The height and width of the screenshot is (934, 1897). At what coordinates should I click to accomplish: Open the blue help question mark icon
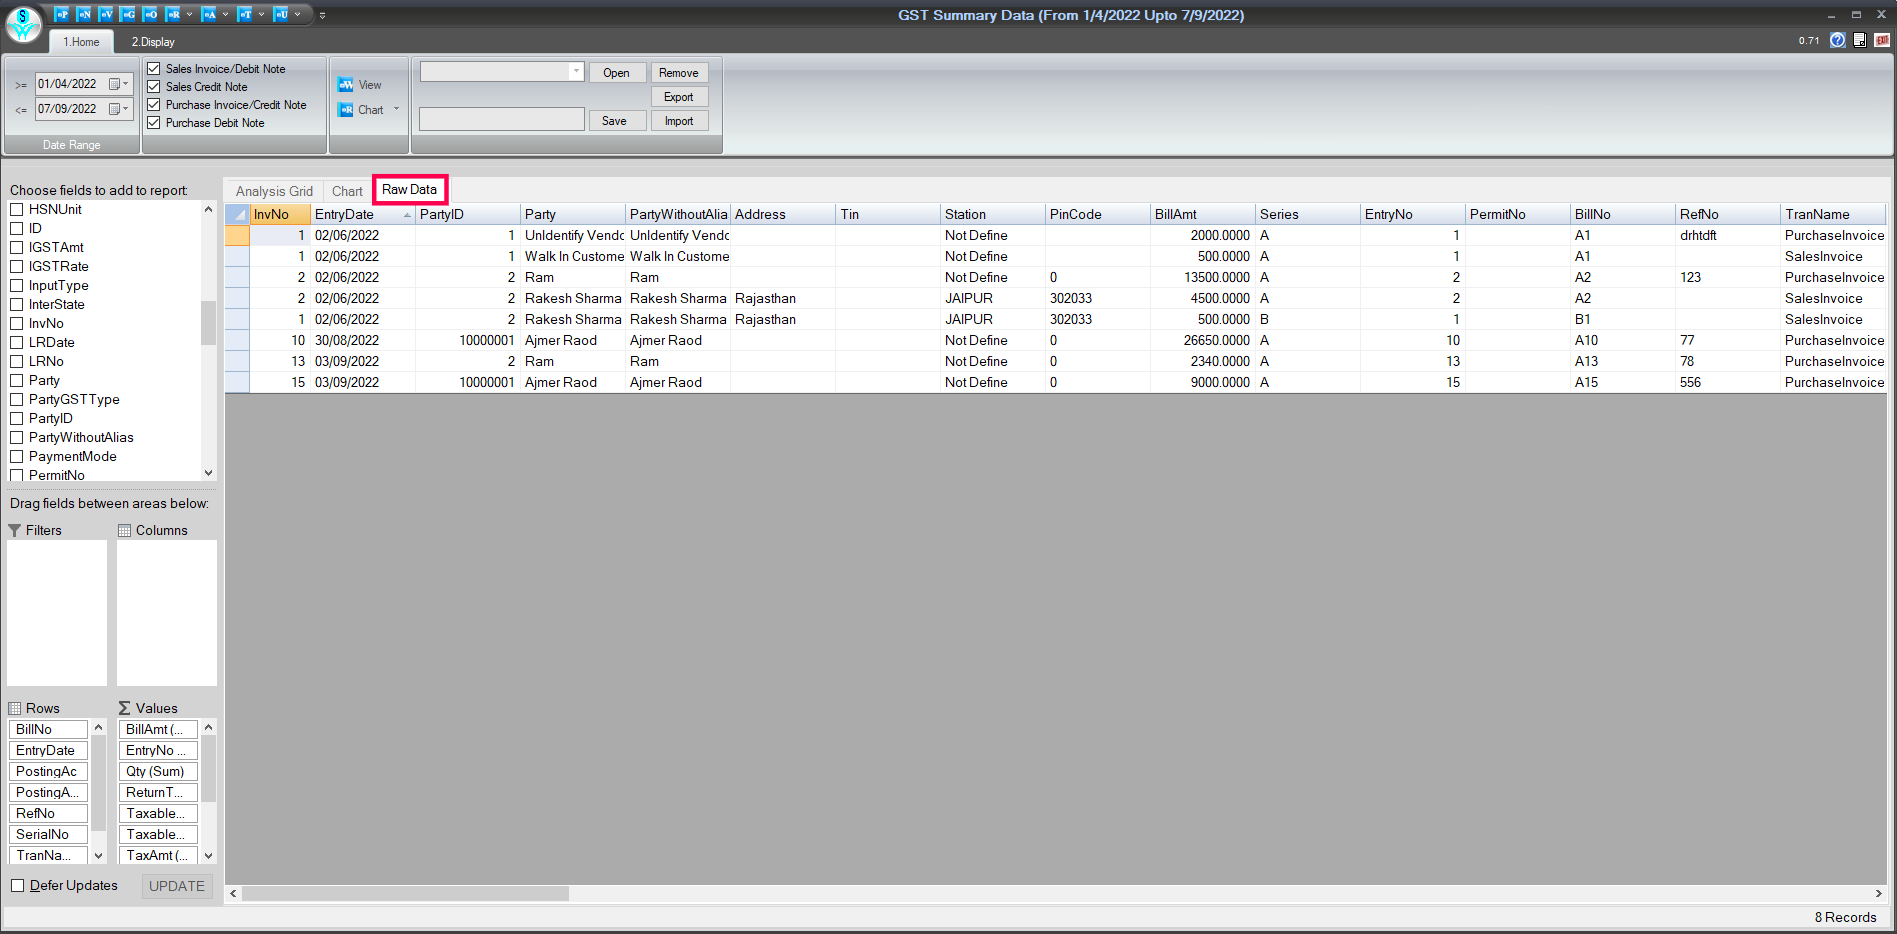[x=1837, y=40]
